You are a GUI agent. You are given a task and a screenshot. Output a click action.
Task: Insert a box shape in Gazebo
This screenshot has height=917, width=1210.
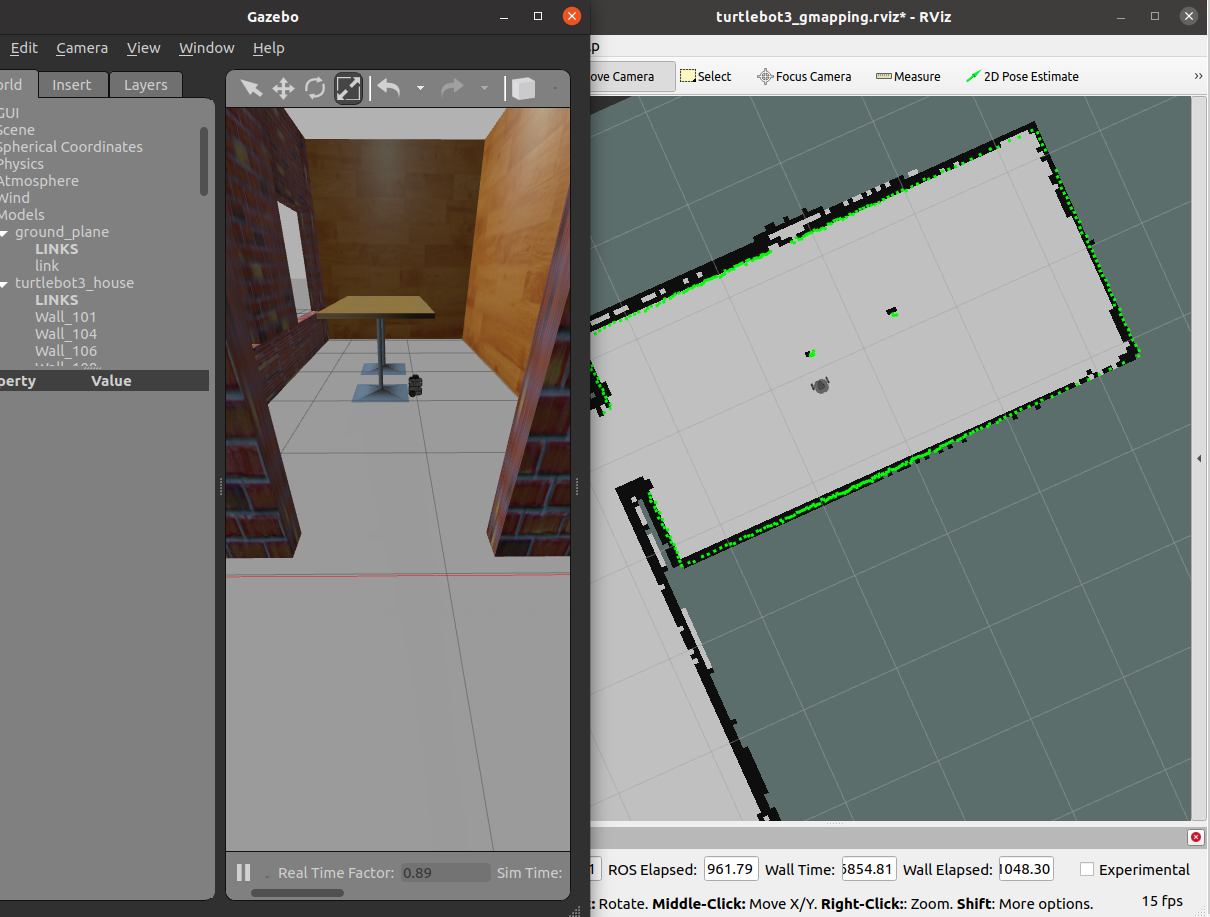coord(523,88)
